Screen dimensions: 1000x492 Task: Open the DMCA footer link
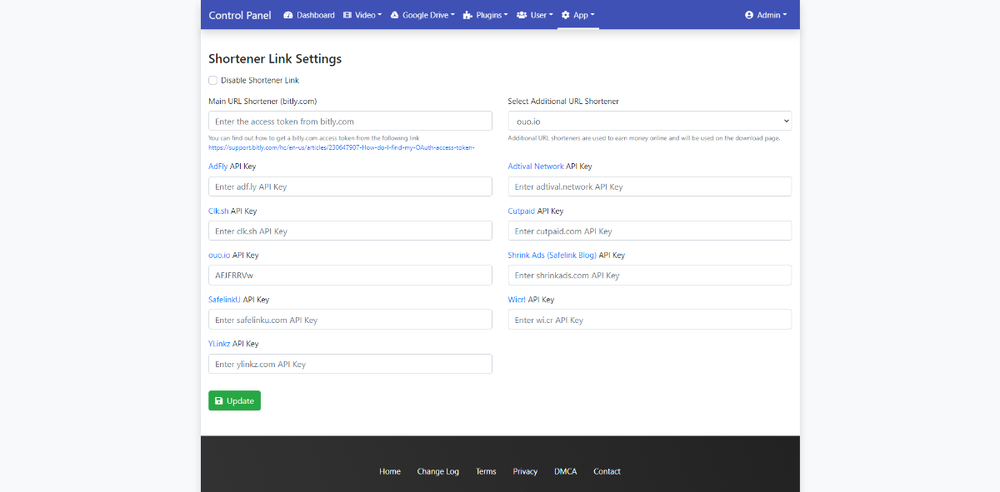565,471
